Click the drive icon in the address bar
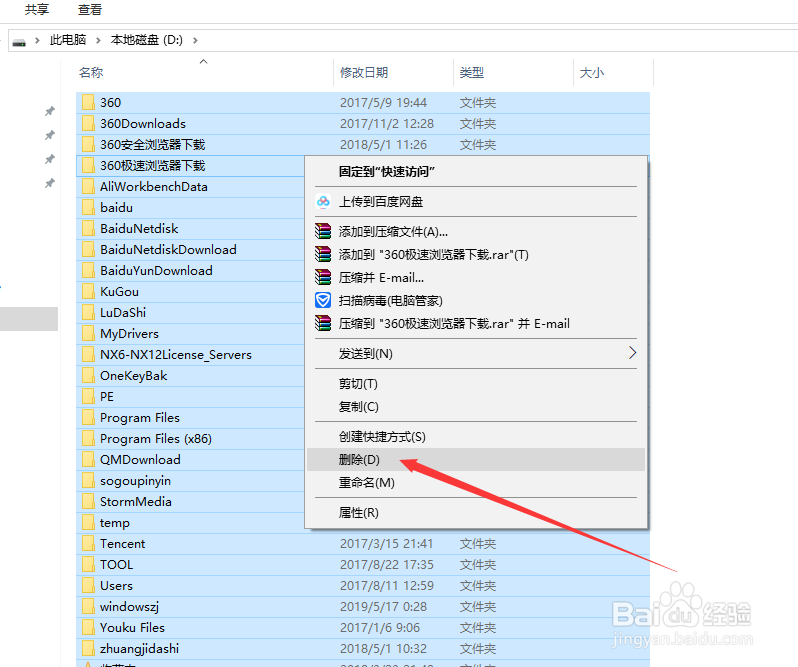 19,42
